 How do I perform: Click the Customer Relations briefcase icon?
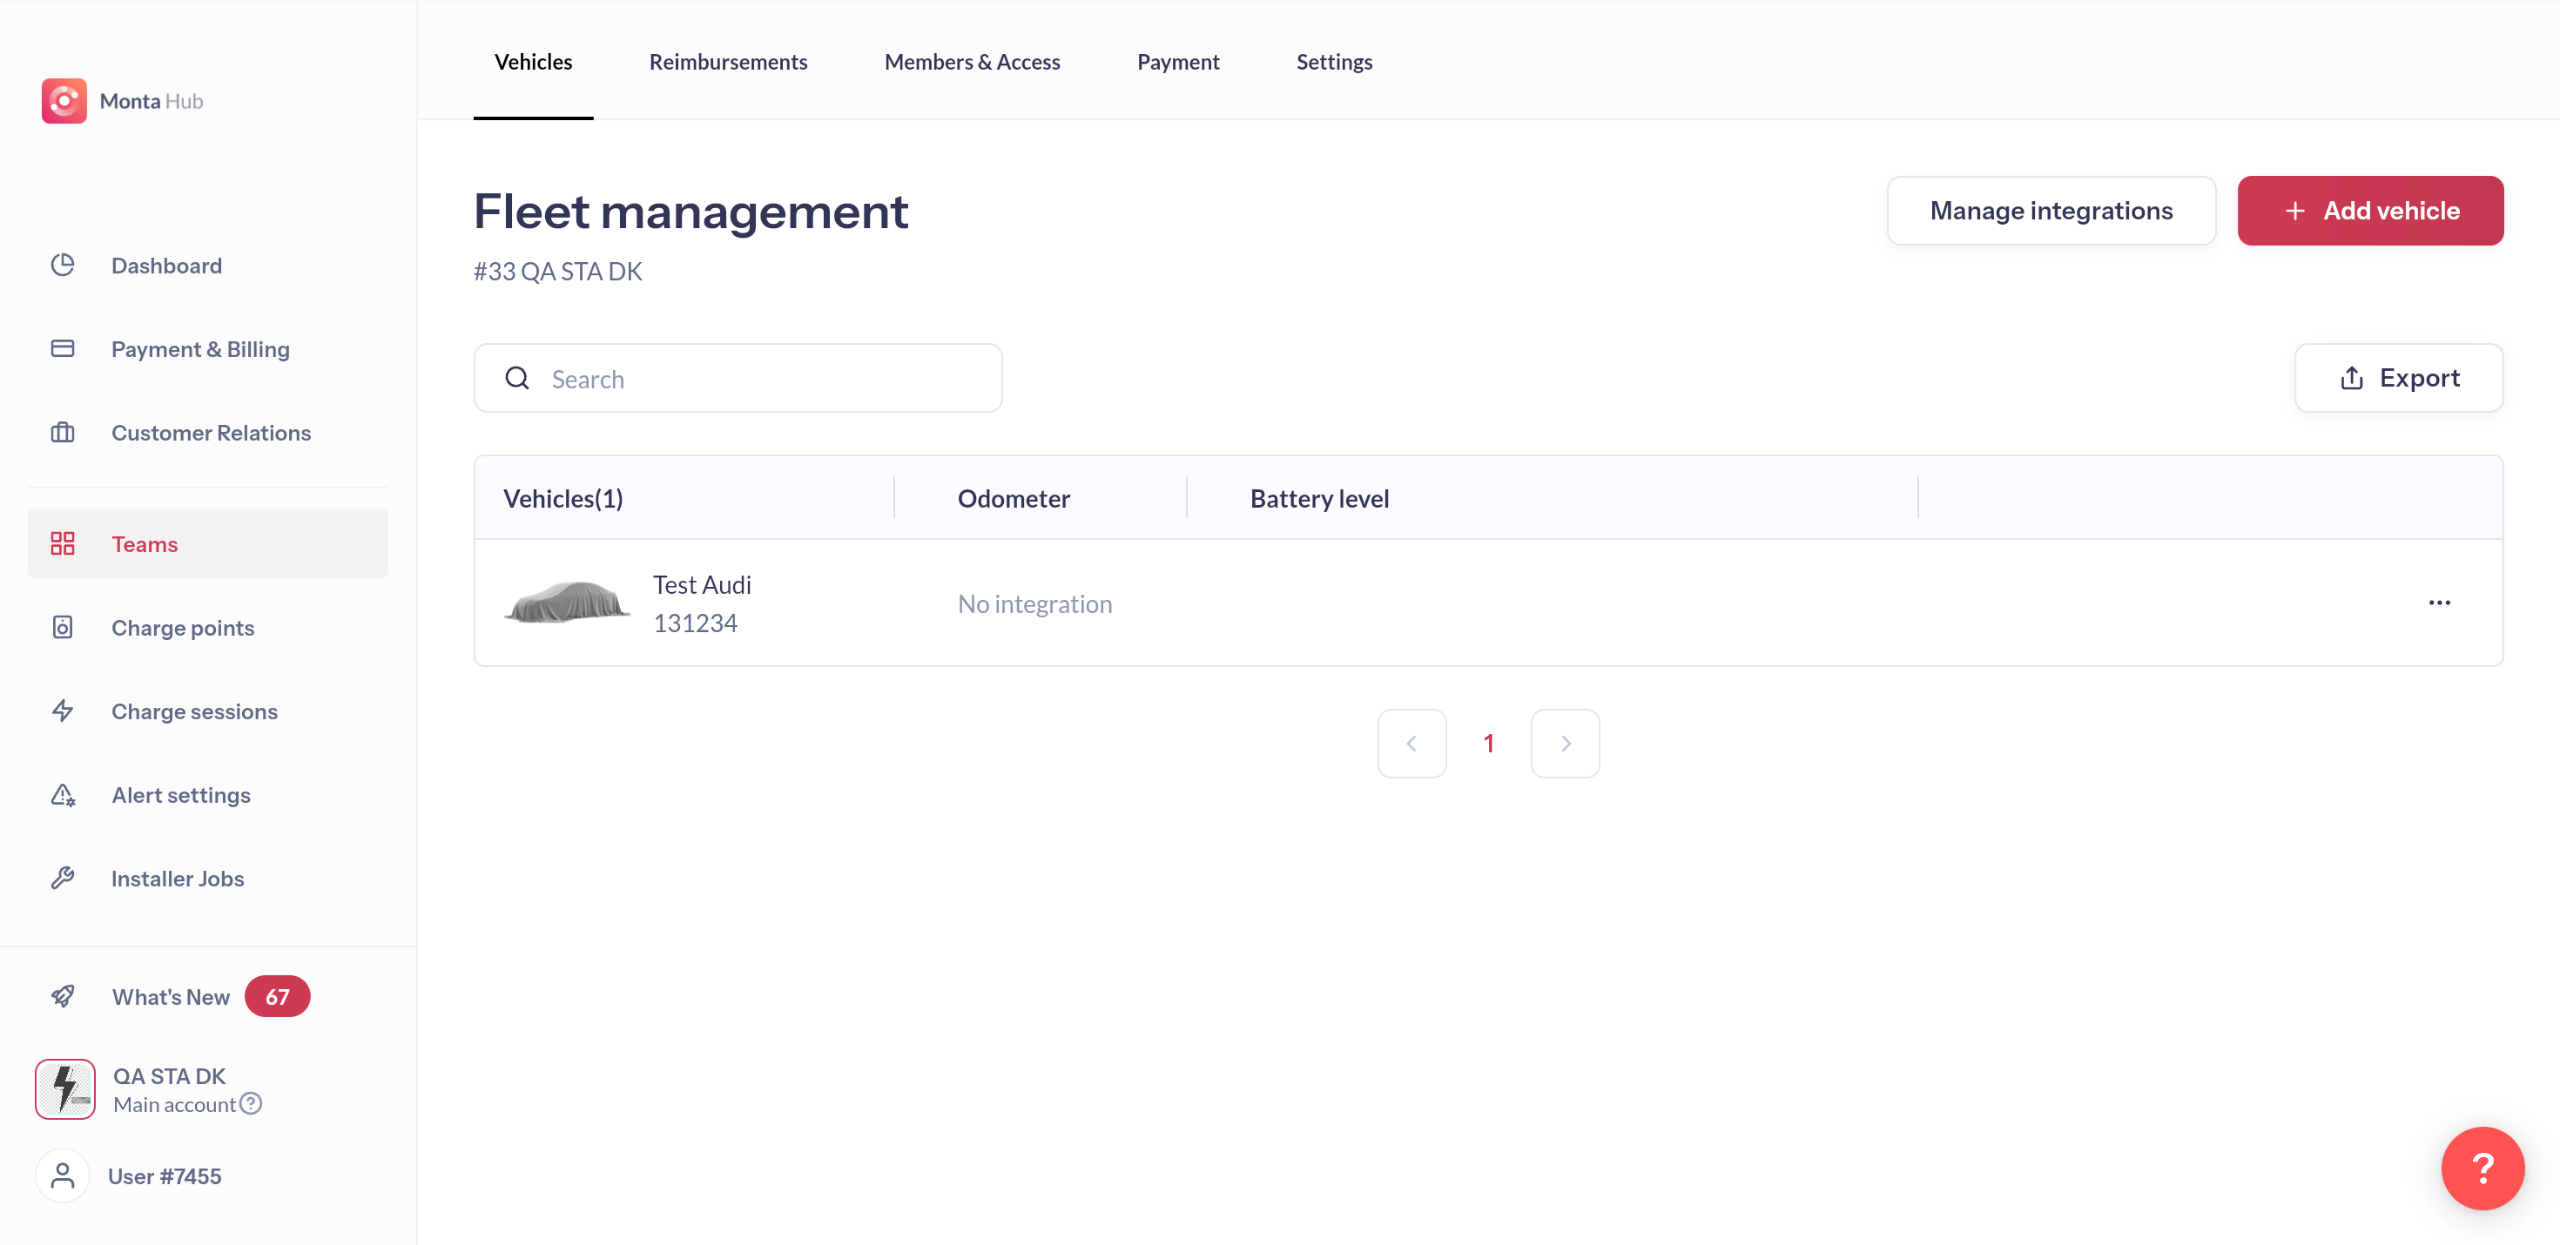pyautogui.click(x=63, y=432)
